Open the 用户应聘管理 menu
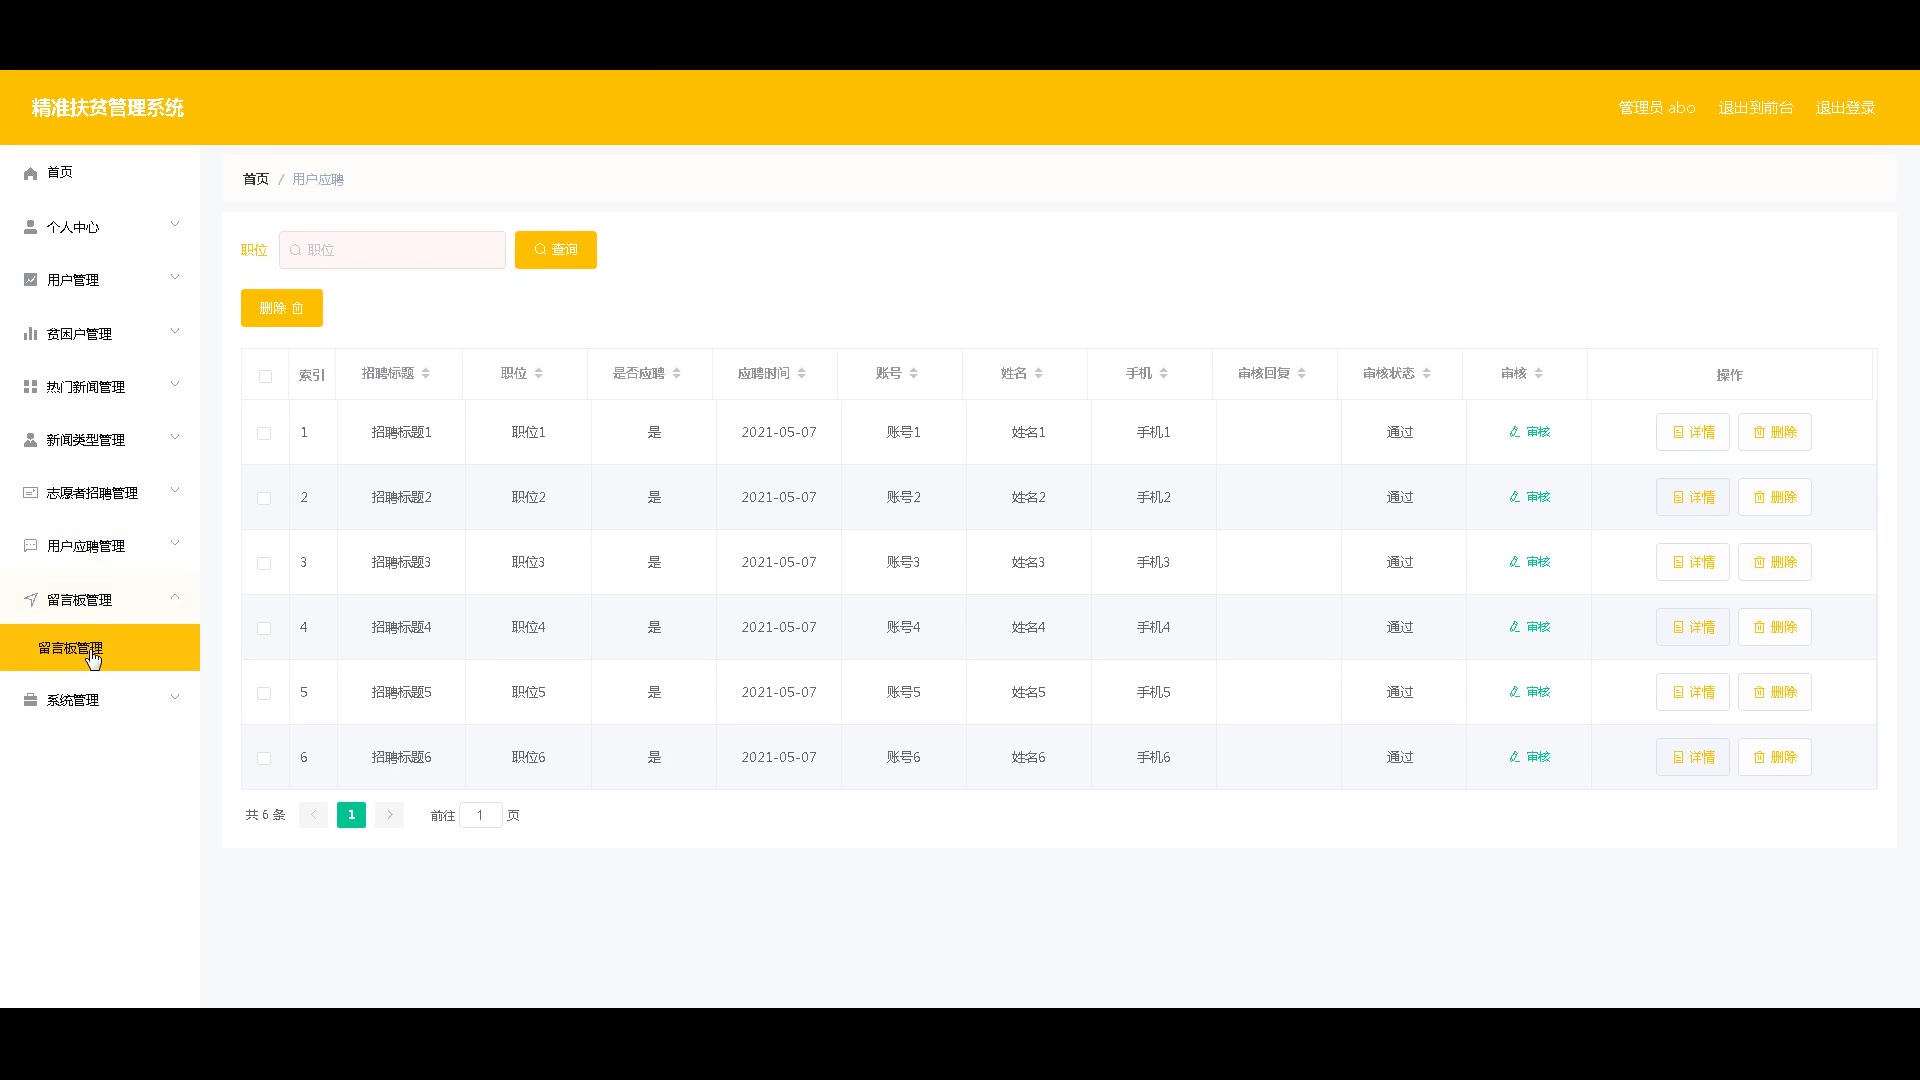 coord(100,546)
